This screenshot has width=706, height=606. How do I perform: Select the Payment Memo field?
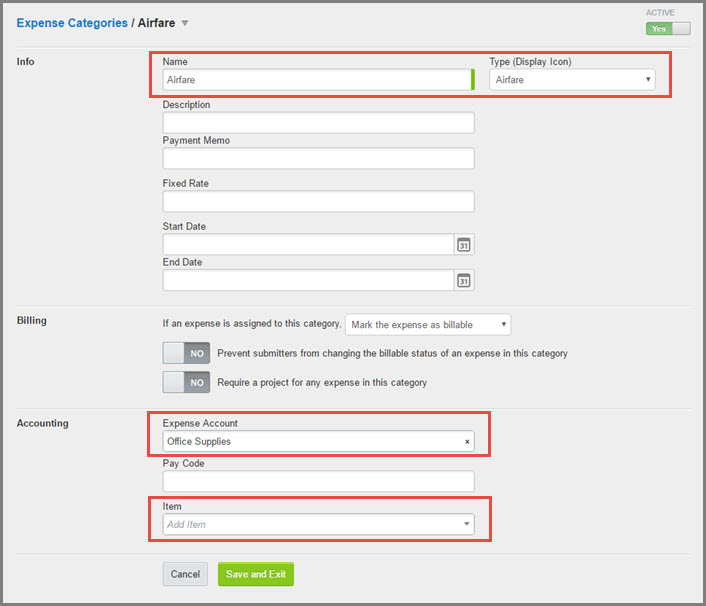pos(318,158)
